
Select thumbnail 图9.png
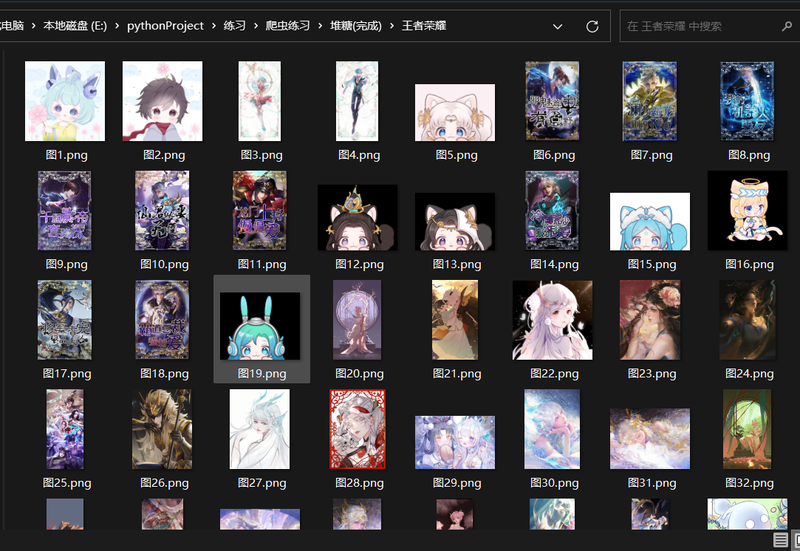coord(65,210)
